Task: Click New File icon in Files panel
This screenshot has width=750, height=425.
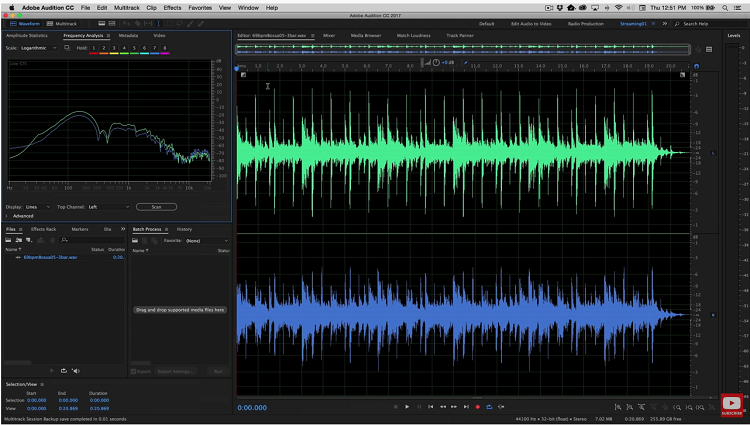Action: coord(29,240)
